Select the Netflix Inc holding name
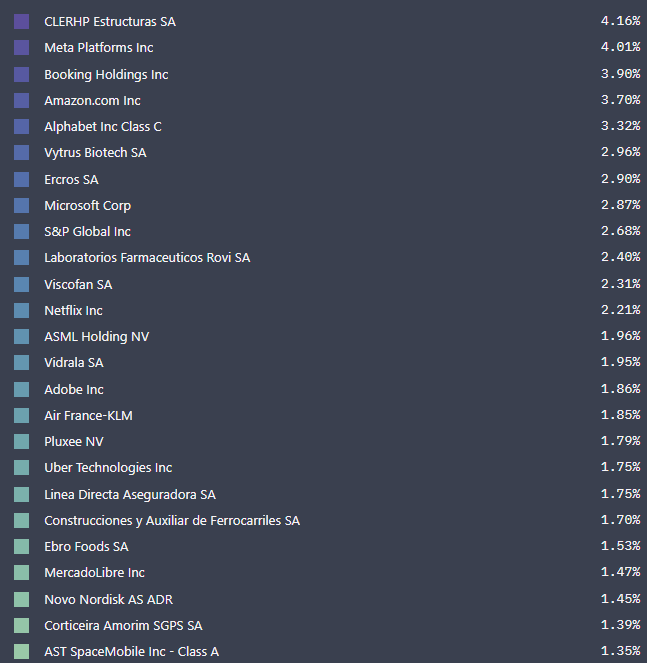 (74, 310)
